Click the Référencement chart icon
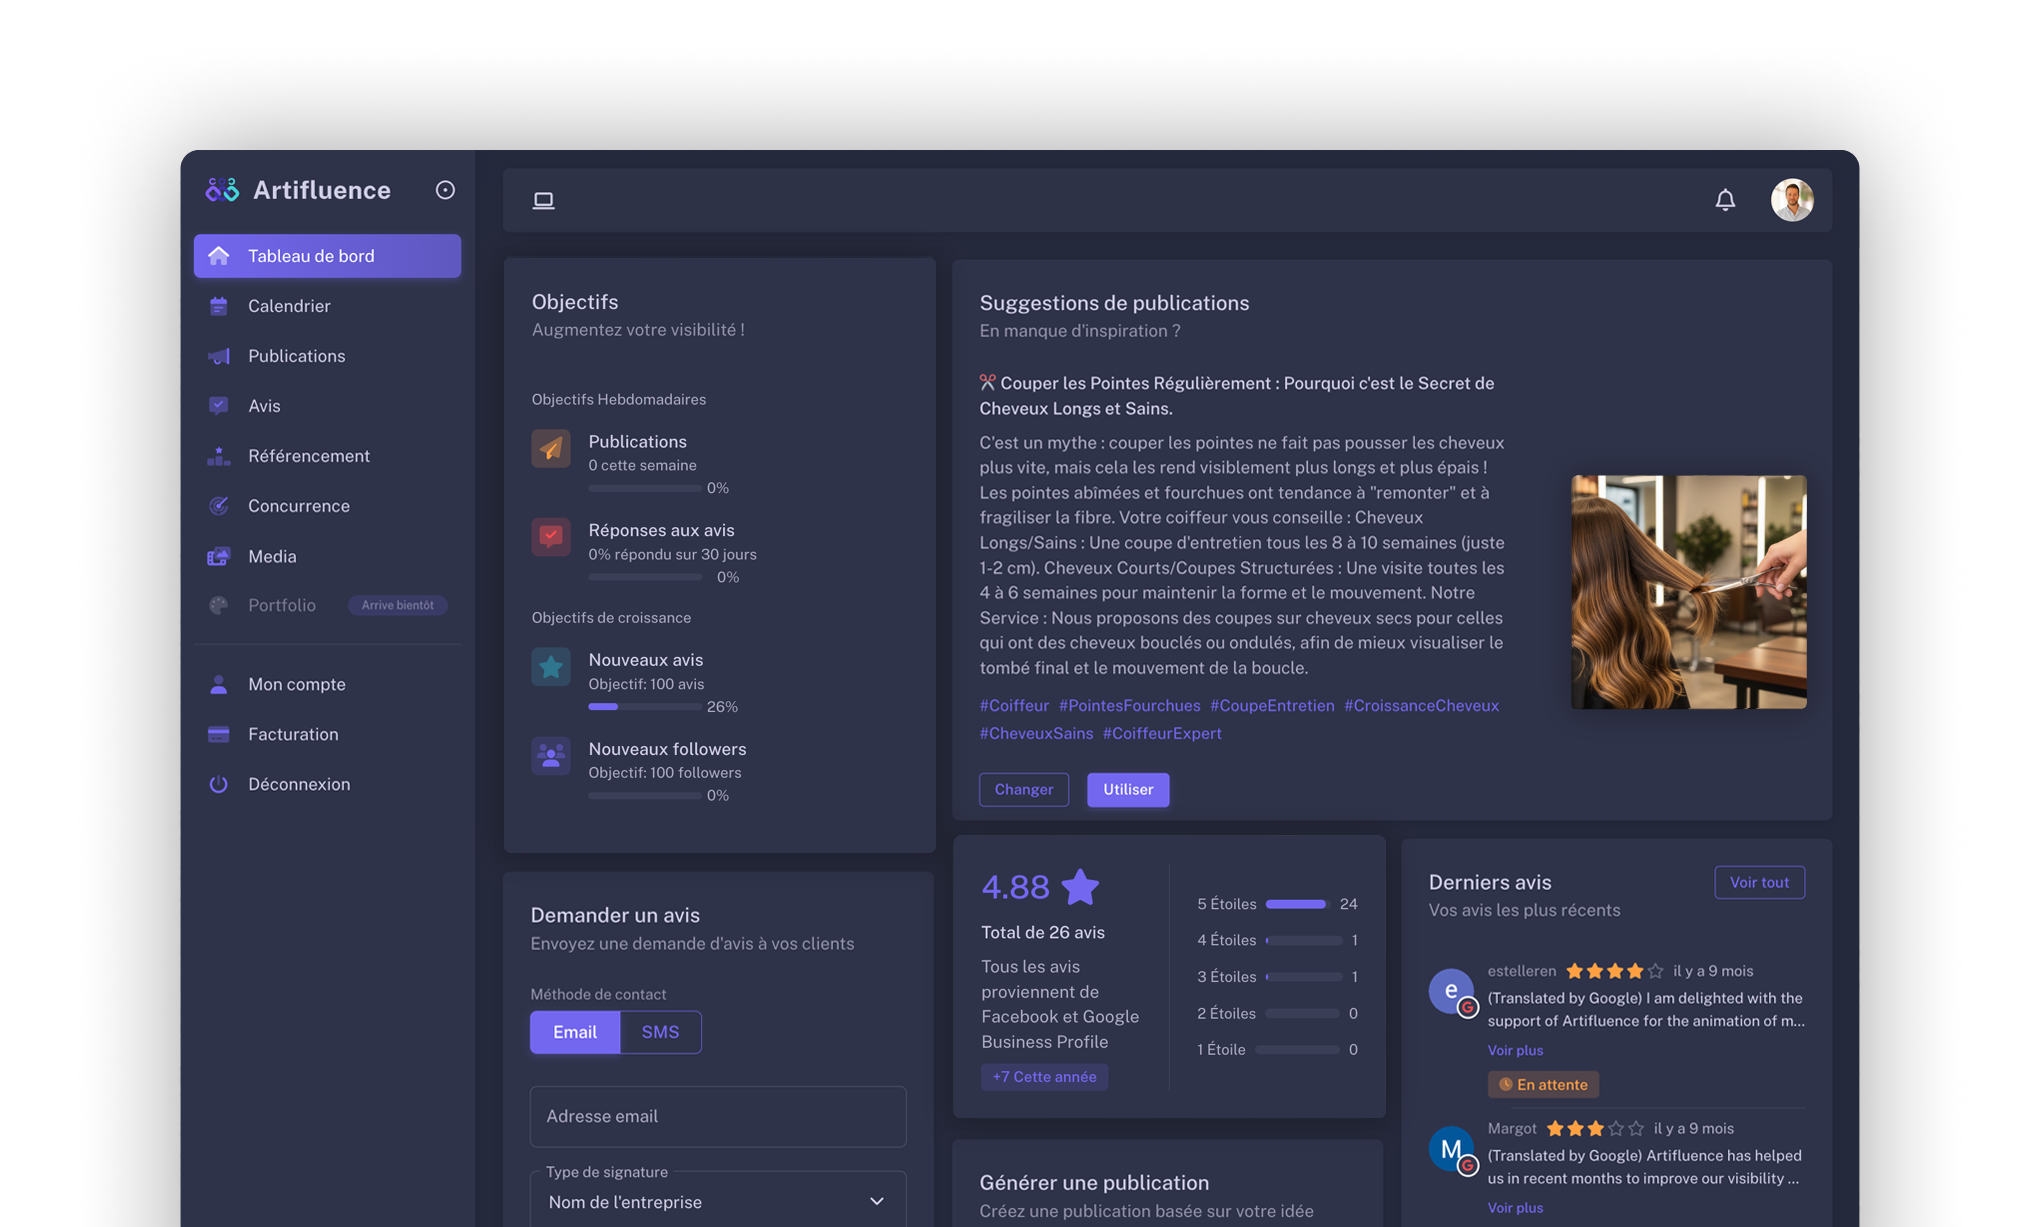Image resolution: width=2031 pixels, height=1227 pixels. pos(219,455)
